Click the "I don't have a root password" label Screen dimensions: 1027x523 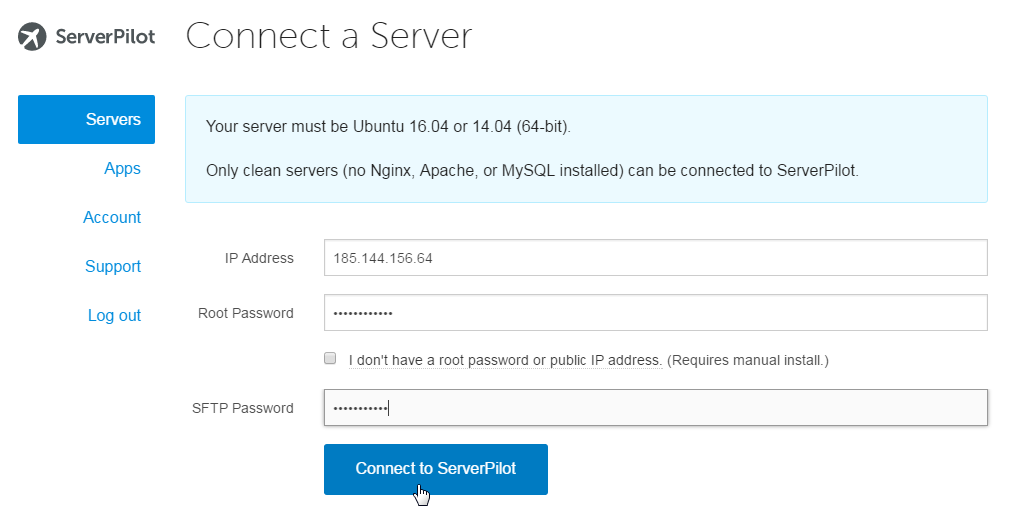coord(505,360)
